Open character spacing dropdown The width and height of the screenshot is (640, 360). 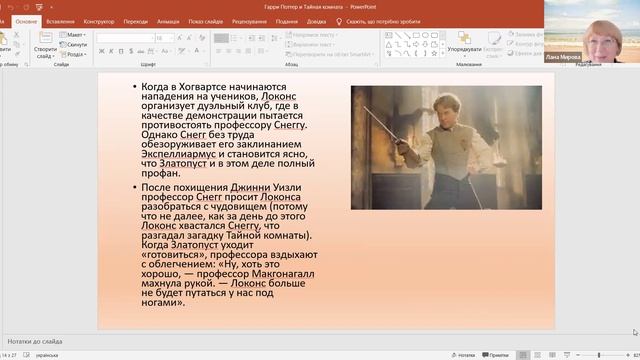(152, 51)
